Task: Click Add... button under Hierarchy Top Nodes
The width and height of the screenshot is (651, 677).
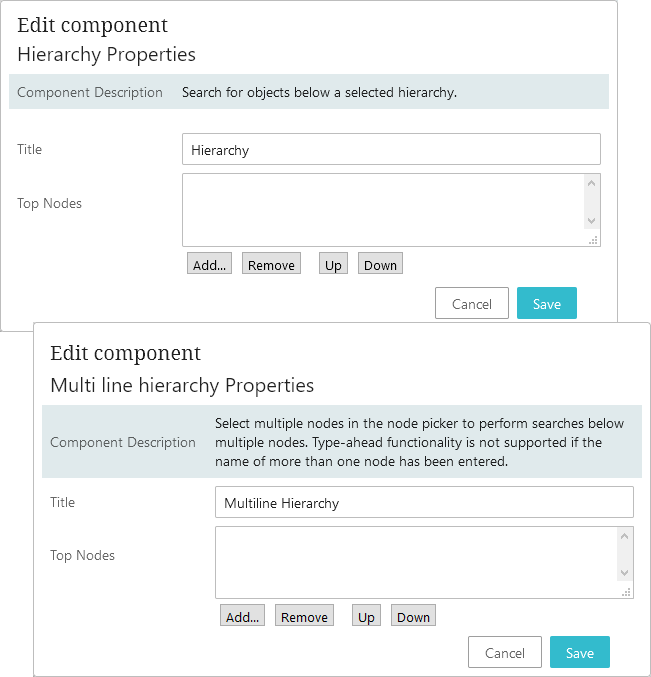Action: tap(210, 265)
